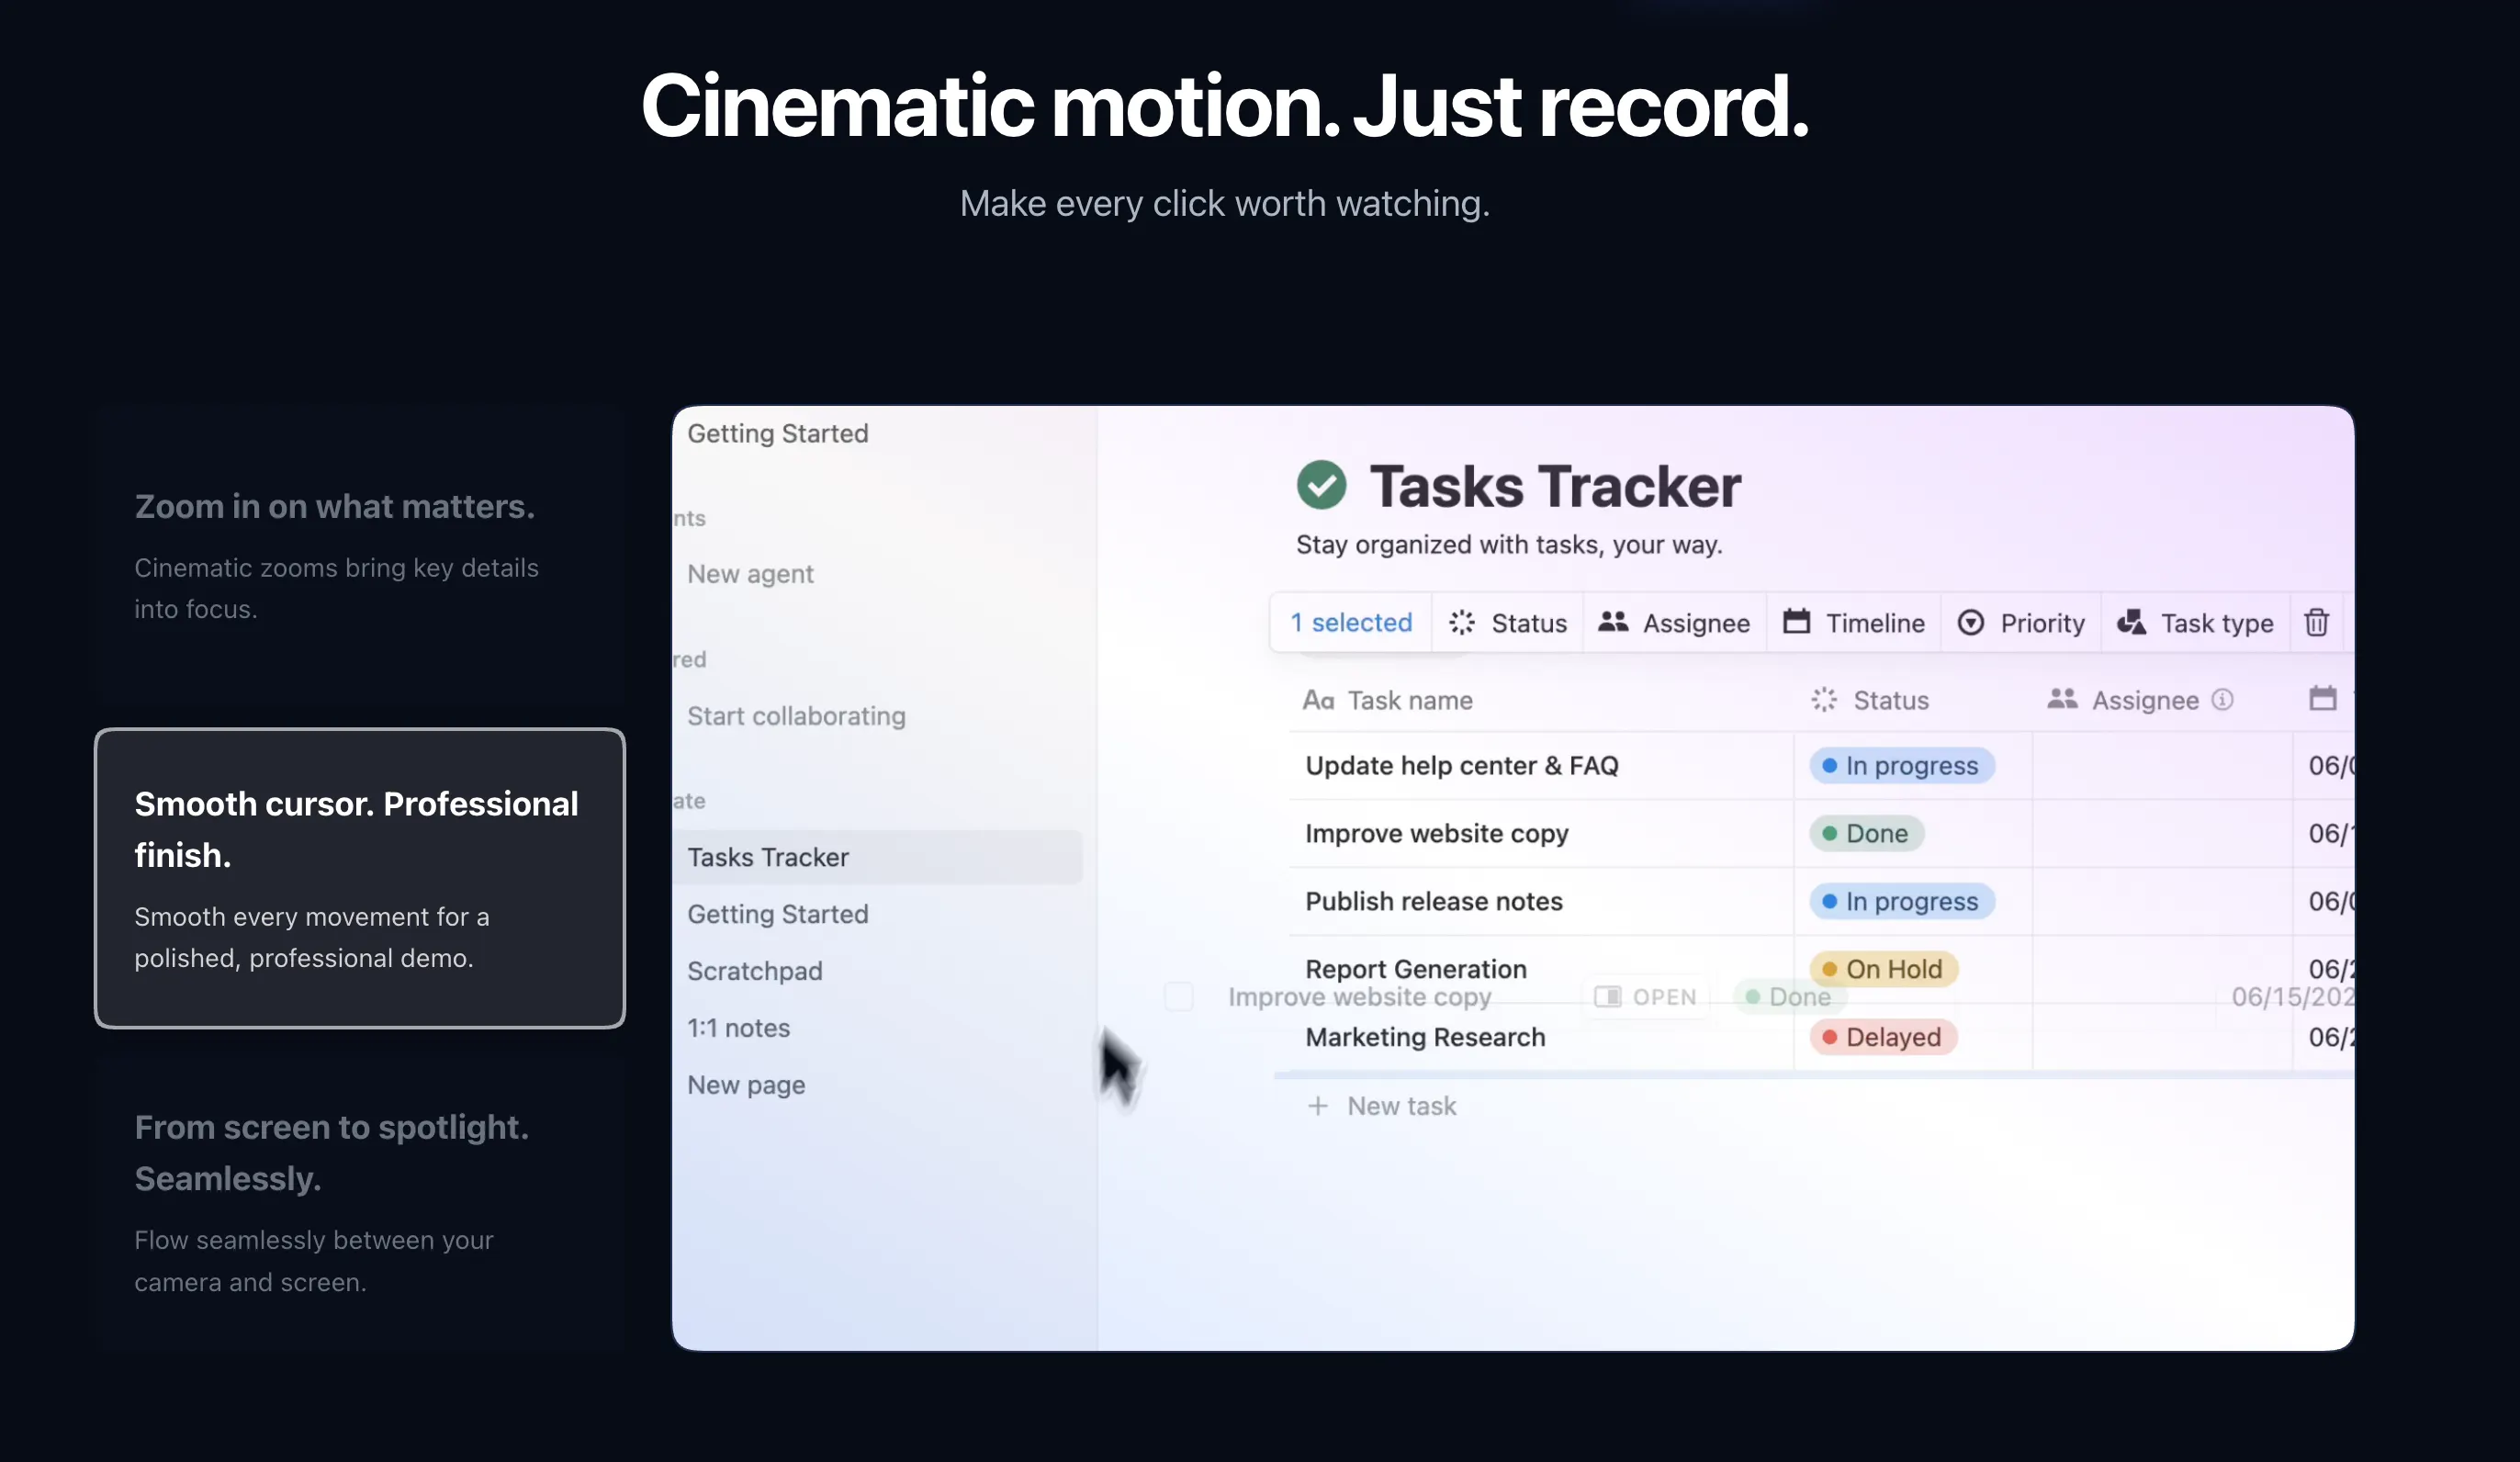The image size is (2520, 1462).
Task: Click the 'Marketing Research' task name
Action: pos(1425,1037)
